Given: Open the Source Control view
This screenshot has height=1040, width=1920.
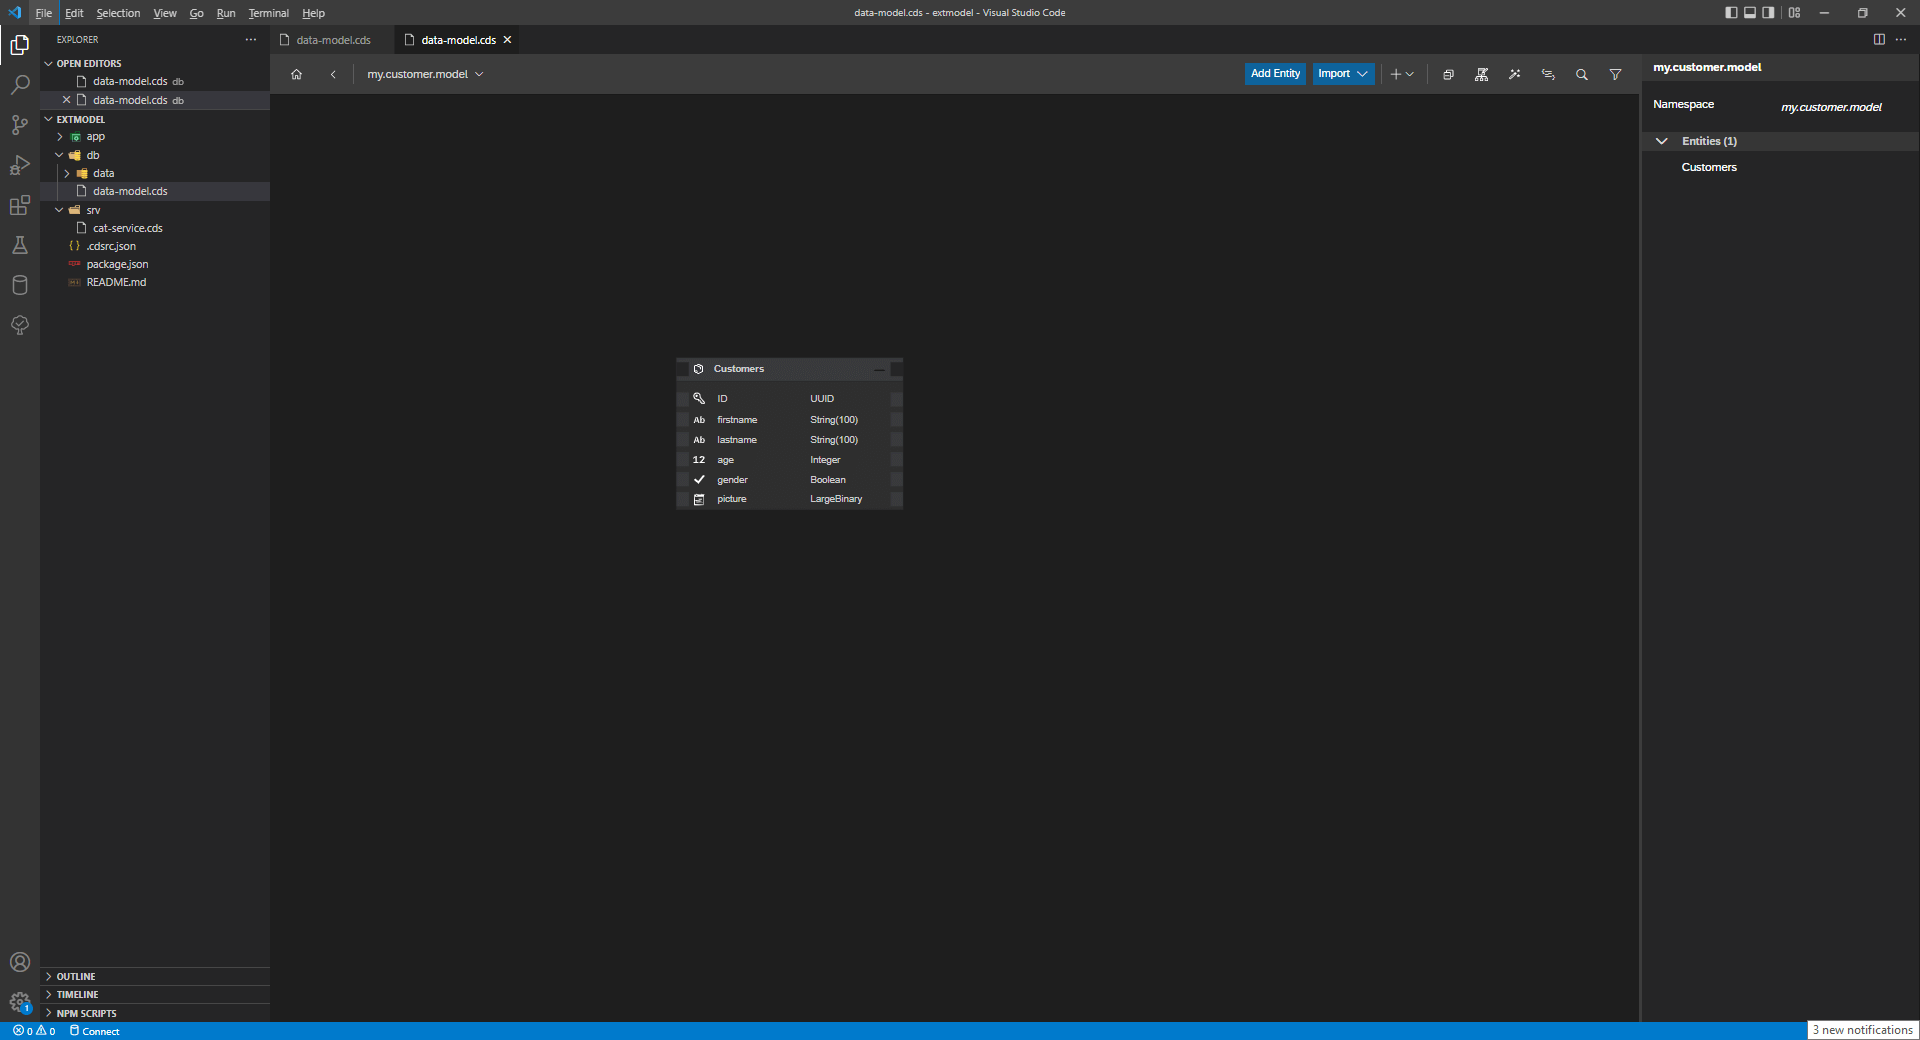Looking at the screenshot, I should coord(20,125).
